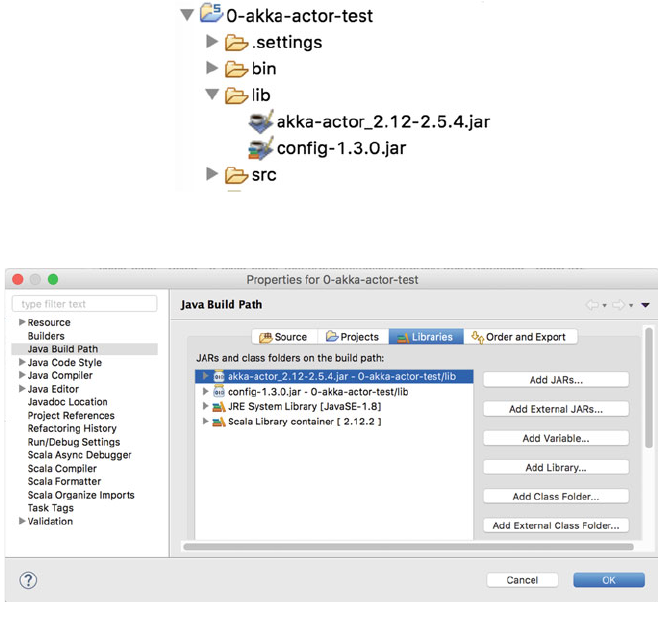Click the Add Library... button
Viewport: 663px width, 638px height.
tap(556, 467)
